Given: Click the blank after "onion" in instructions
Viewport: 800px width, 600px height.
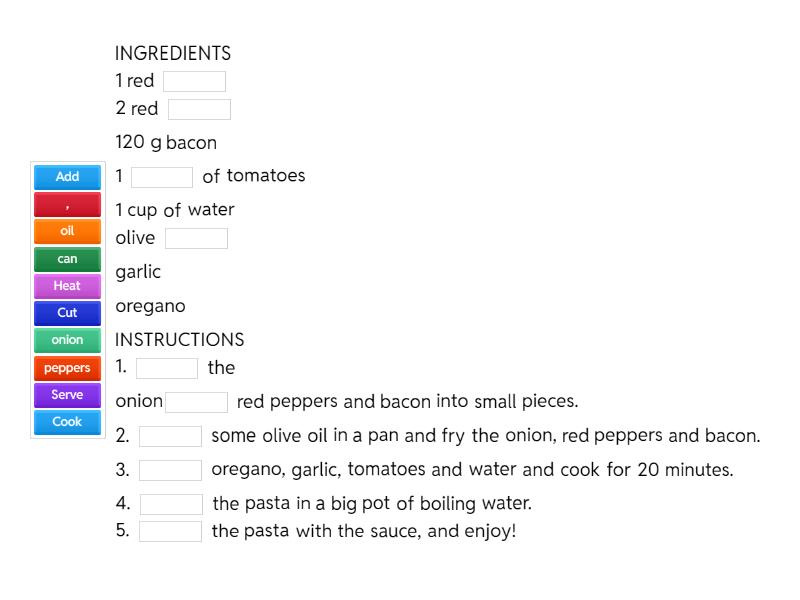Looking at the screenshot, I should tap(196, 402).
